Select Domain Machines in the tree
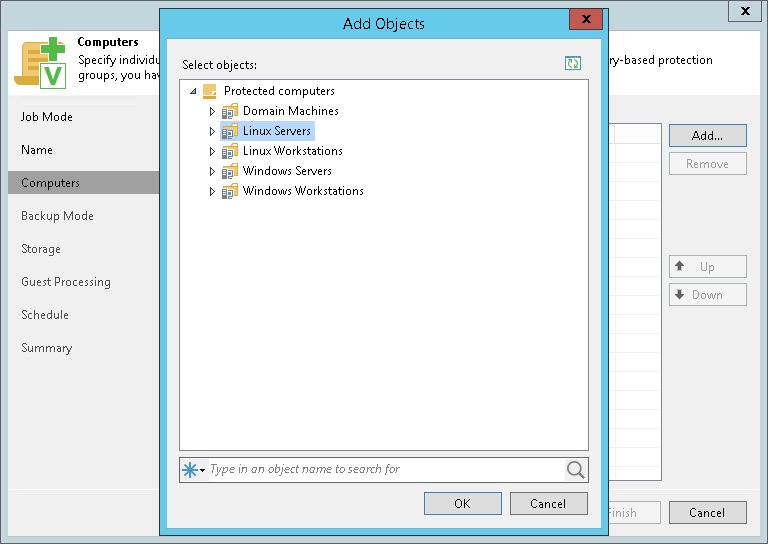The width and height of the screenshot is (768, 544). point(290,111)
